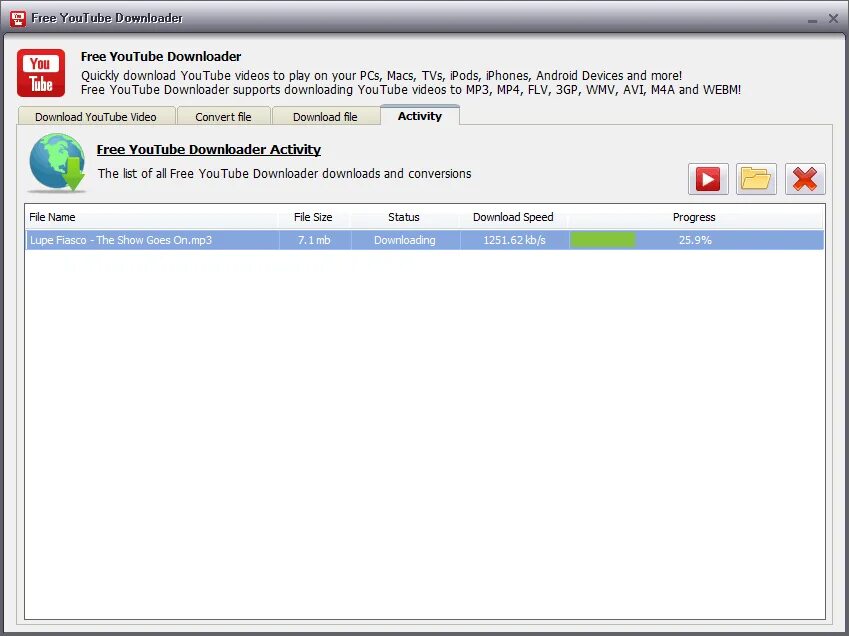
Task: Click the 25.9% progress value
Action: point(695,240)
